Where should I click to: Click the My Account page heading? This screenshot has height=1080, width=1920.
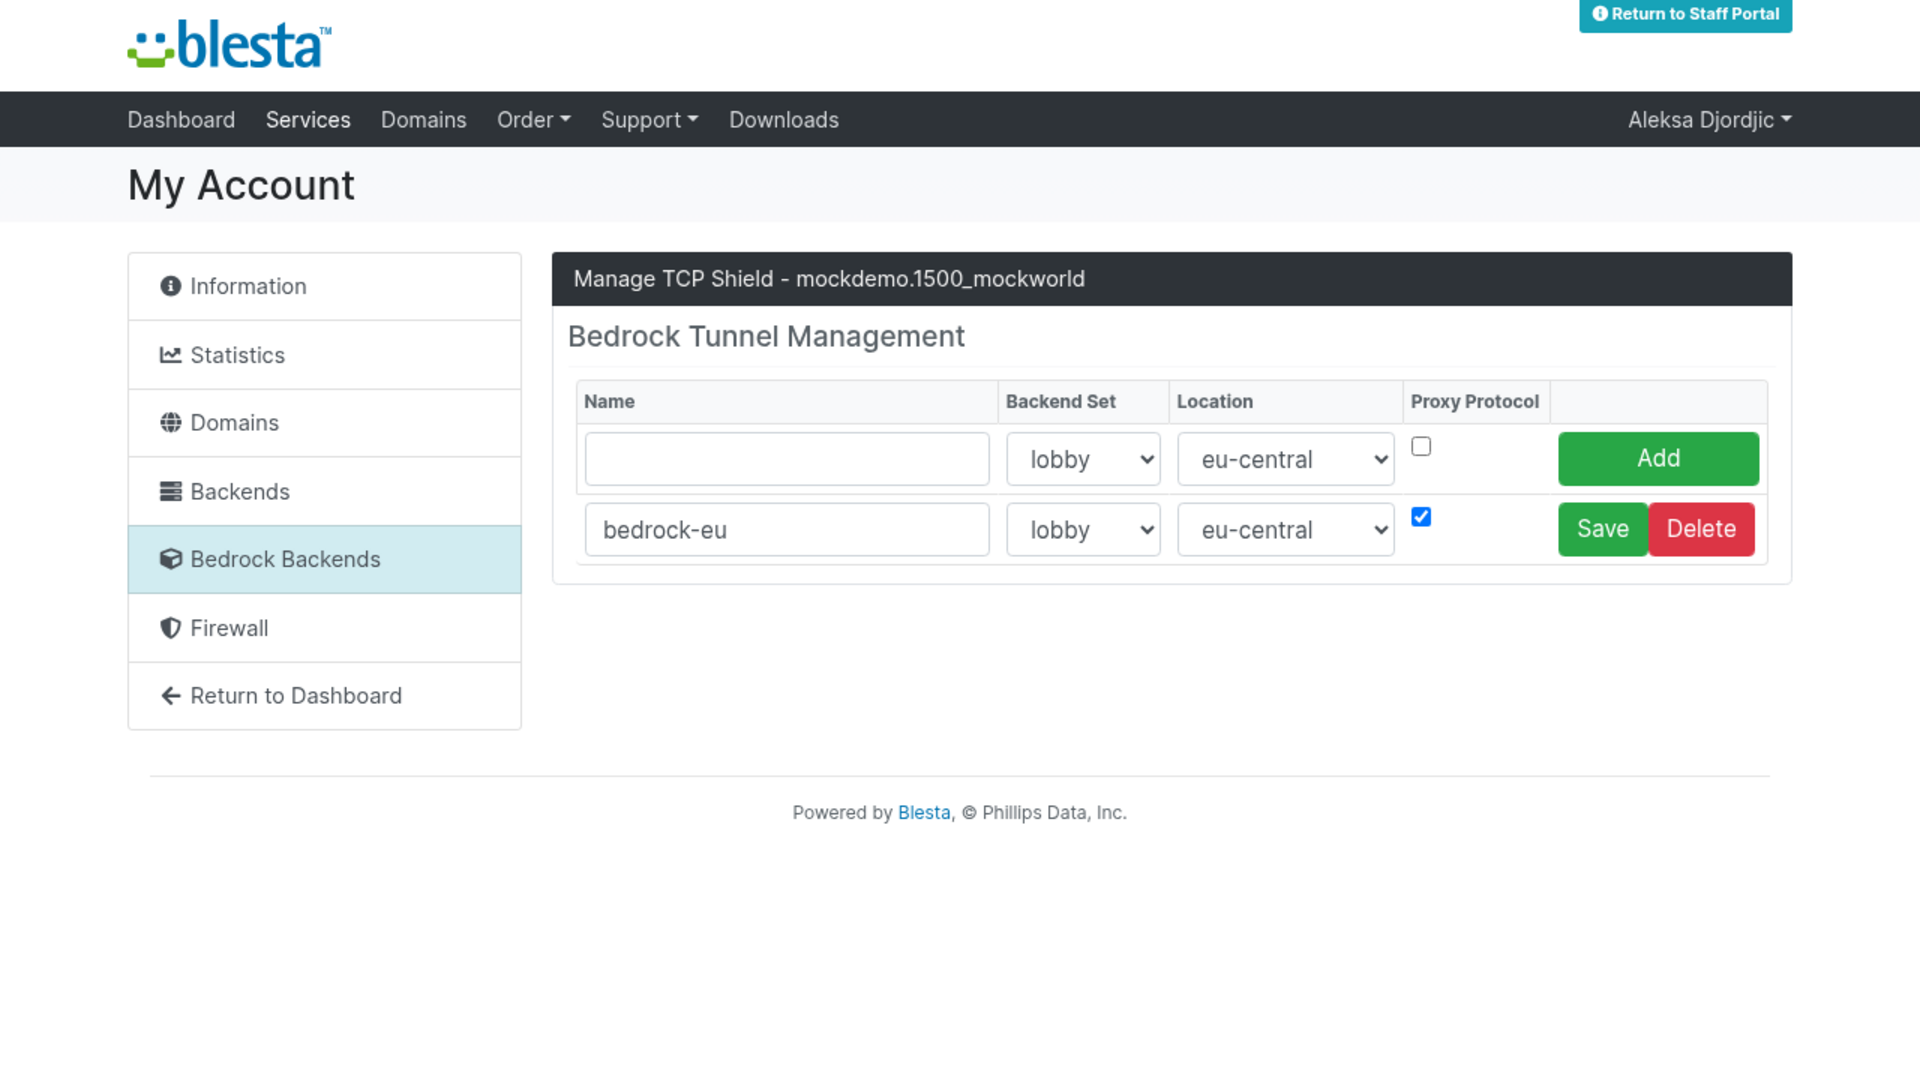tap(241, 185)
